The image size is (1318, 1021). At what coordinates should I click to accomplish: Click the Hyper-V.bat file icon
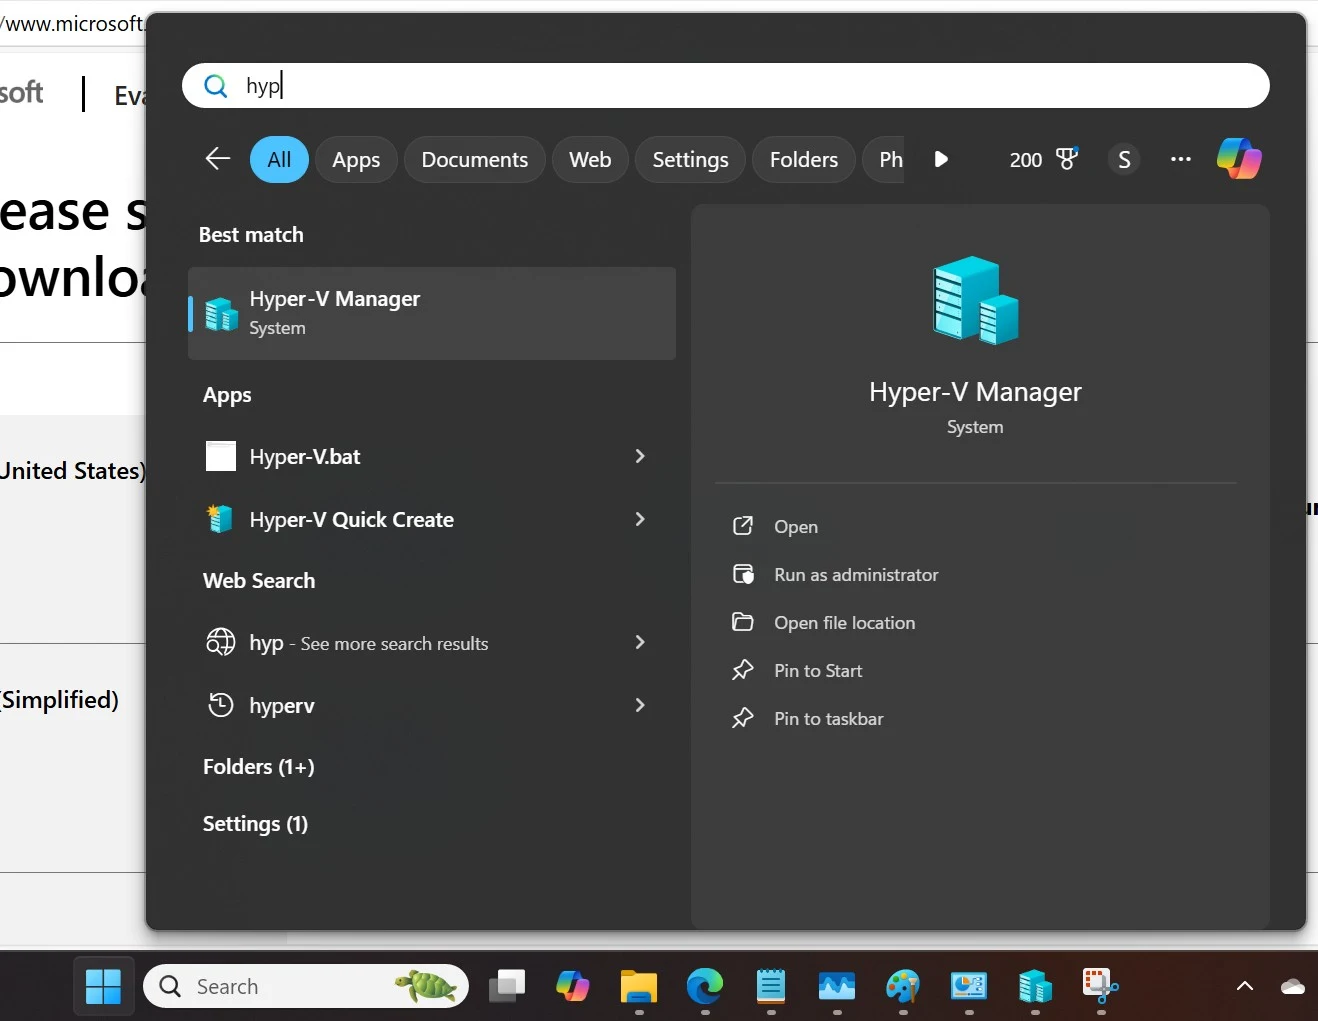click(x=221, y=456)
